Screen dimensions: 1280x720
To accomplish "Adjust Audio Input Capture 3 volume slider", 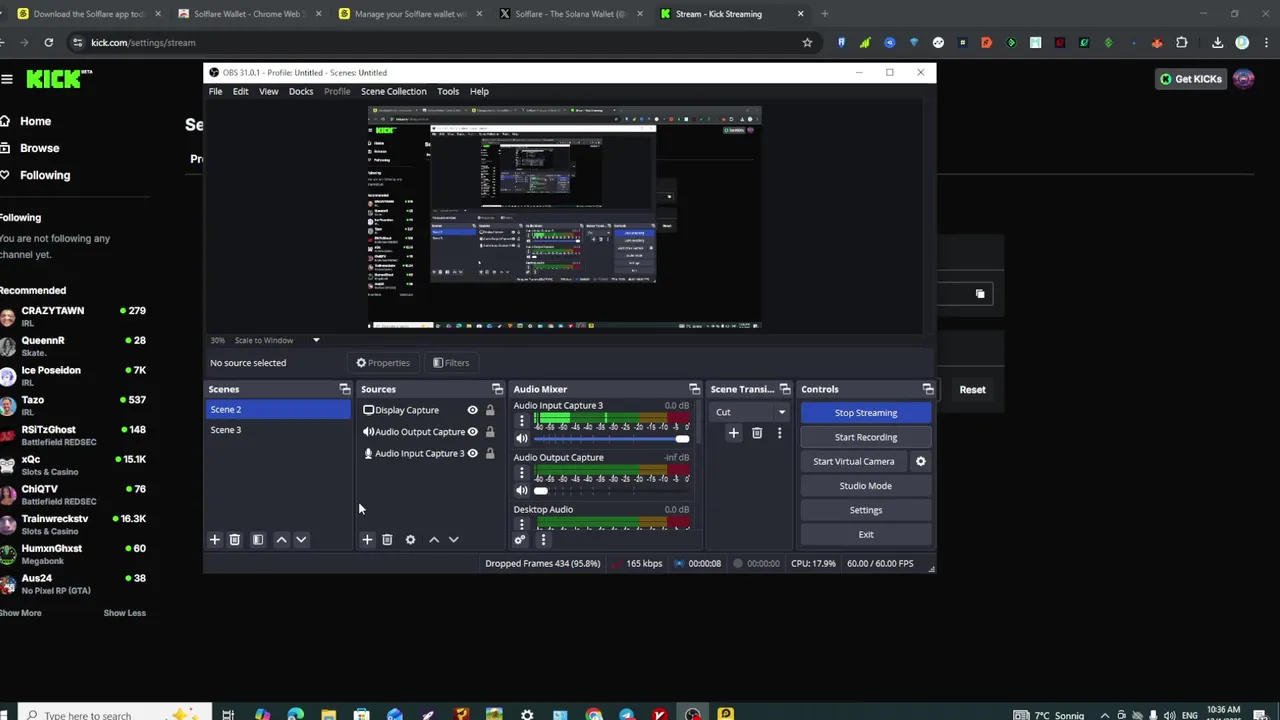I will pos(611,439).
